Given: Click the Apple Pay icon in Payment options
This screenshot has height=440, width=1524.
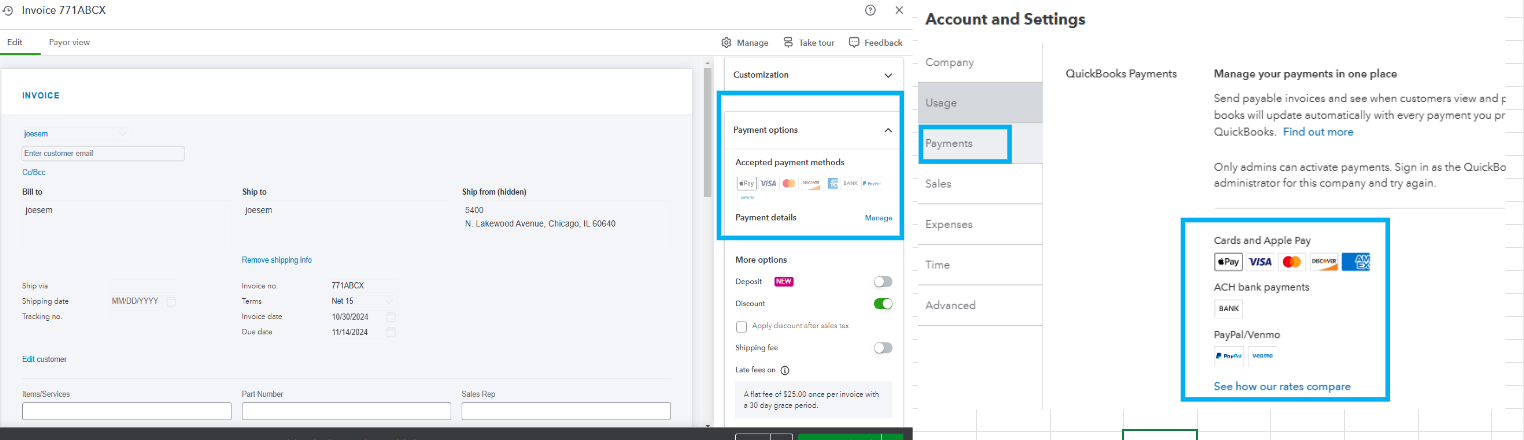Looking at the screenshot, I should (x=746, y=184).
